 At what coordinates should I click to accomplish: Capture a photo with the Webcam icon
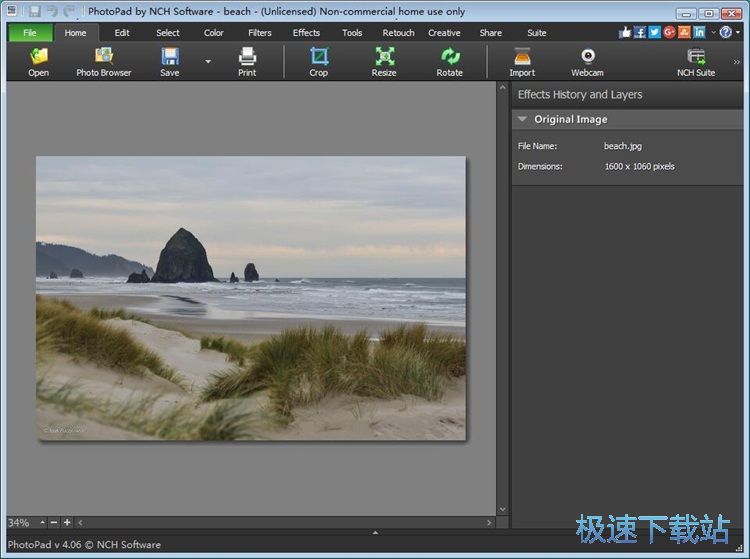click(x=587, y=60)
